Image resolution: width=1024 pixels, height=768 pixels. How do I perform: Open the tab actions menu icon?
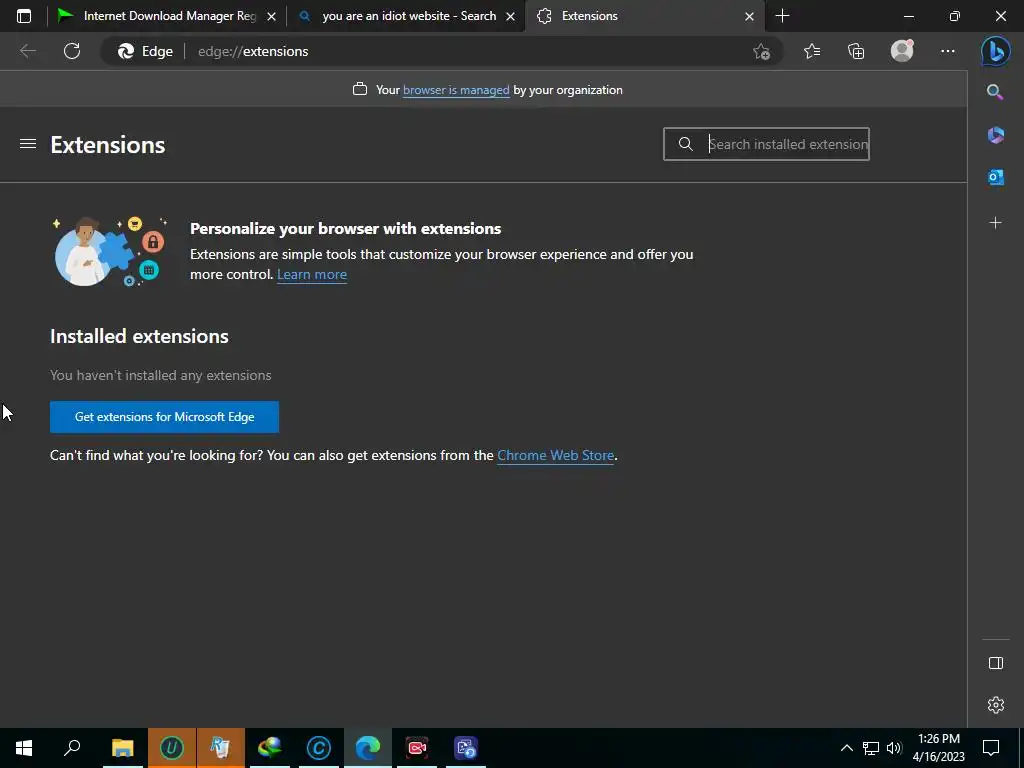(24, 16)
